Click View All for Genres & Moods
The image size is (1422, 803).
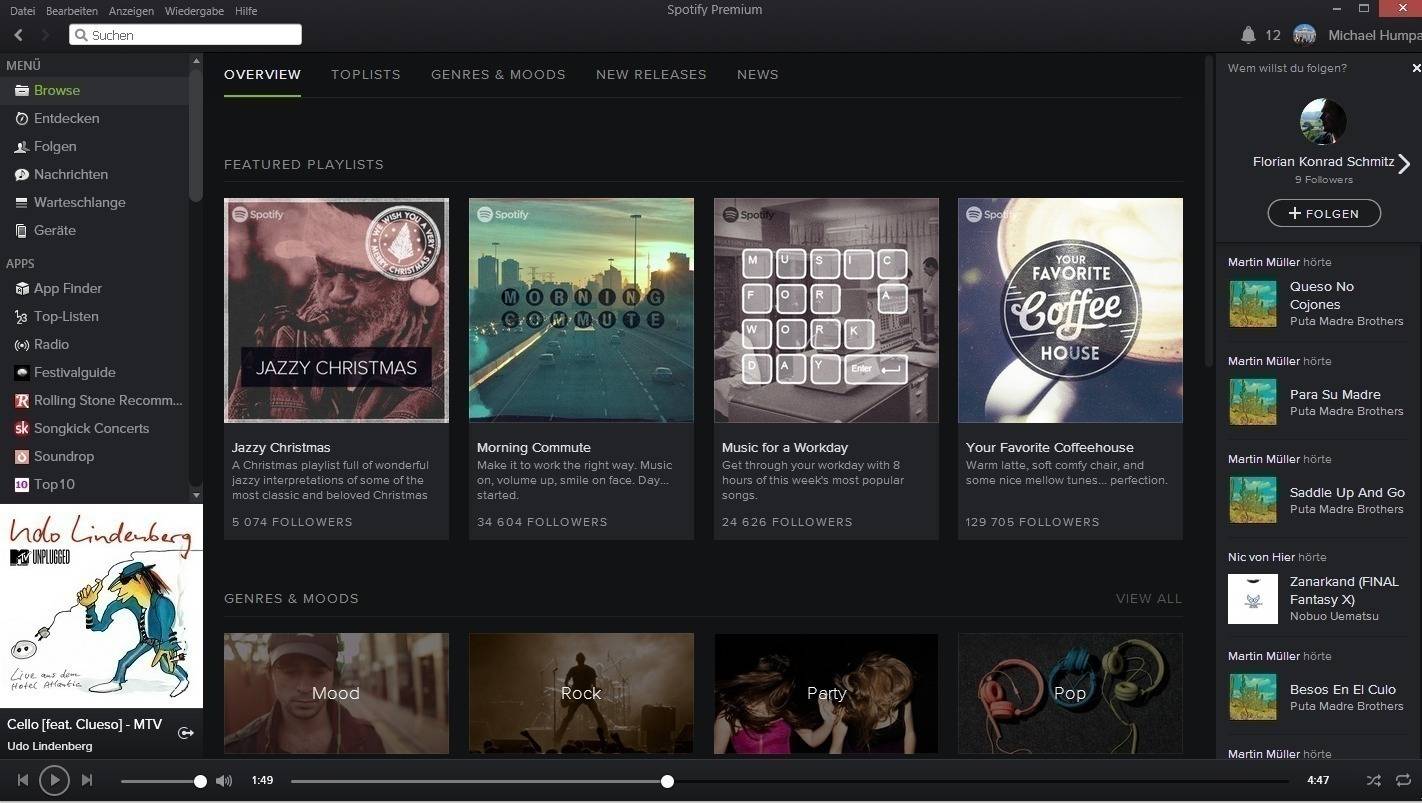pyautogui.click(x=1149, y=599)
